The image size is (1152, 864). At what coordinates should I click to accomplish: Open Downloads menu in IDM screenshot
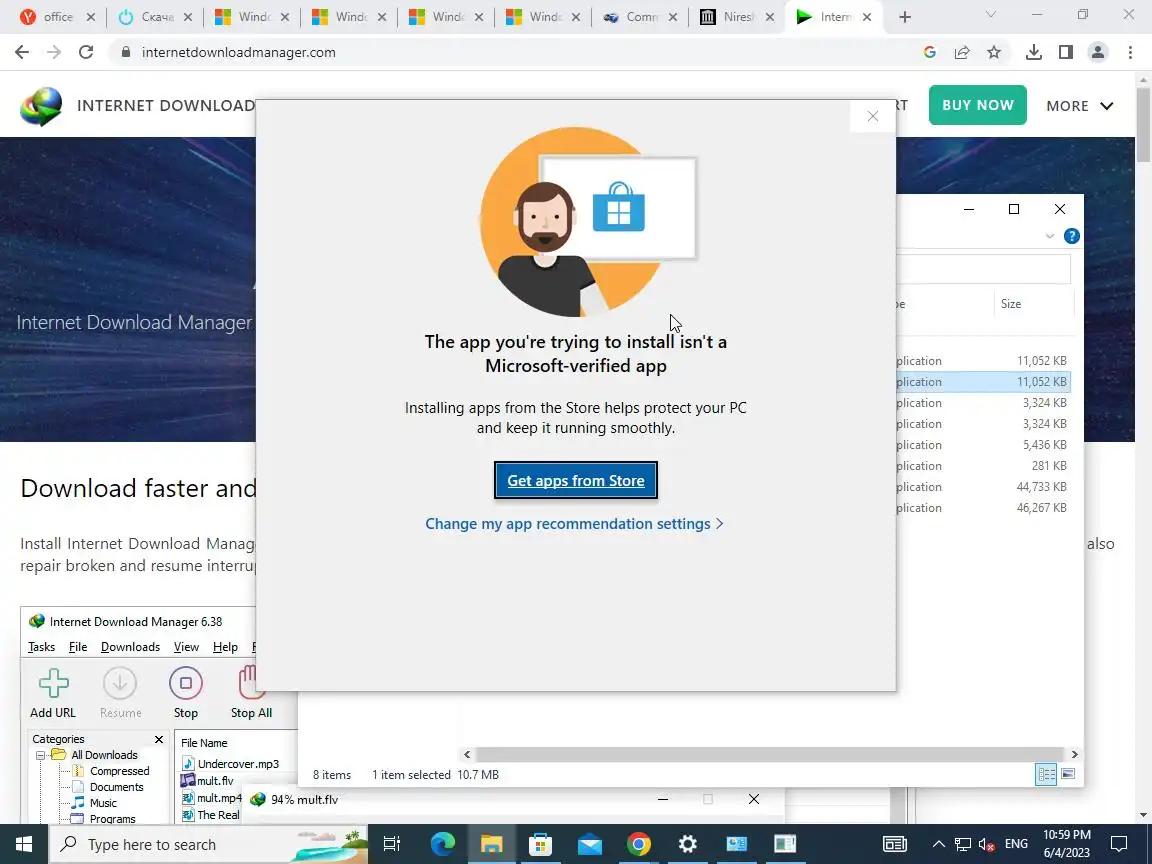coord(130,647)
